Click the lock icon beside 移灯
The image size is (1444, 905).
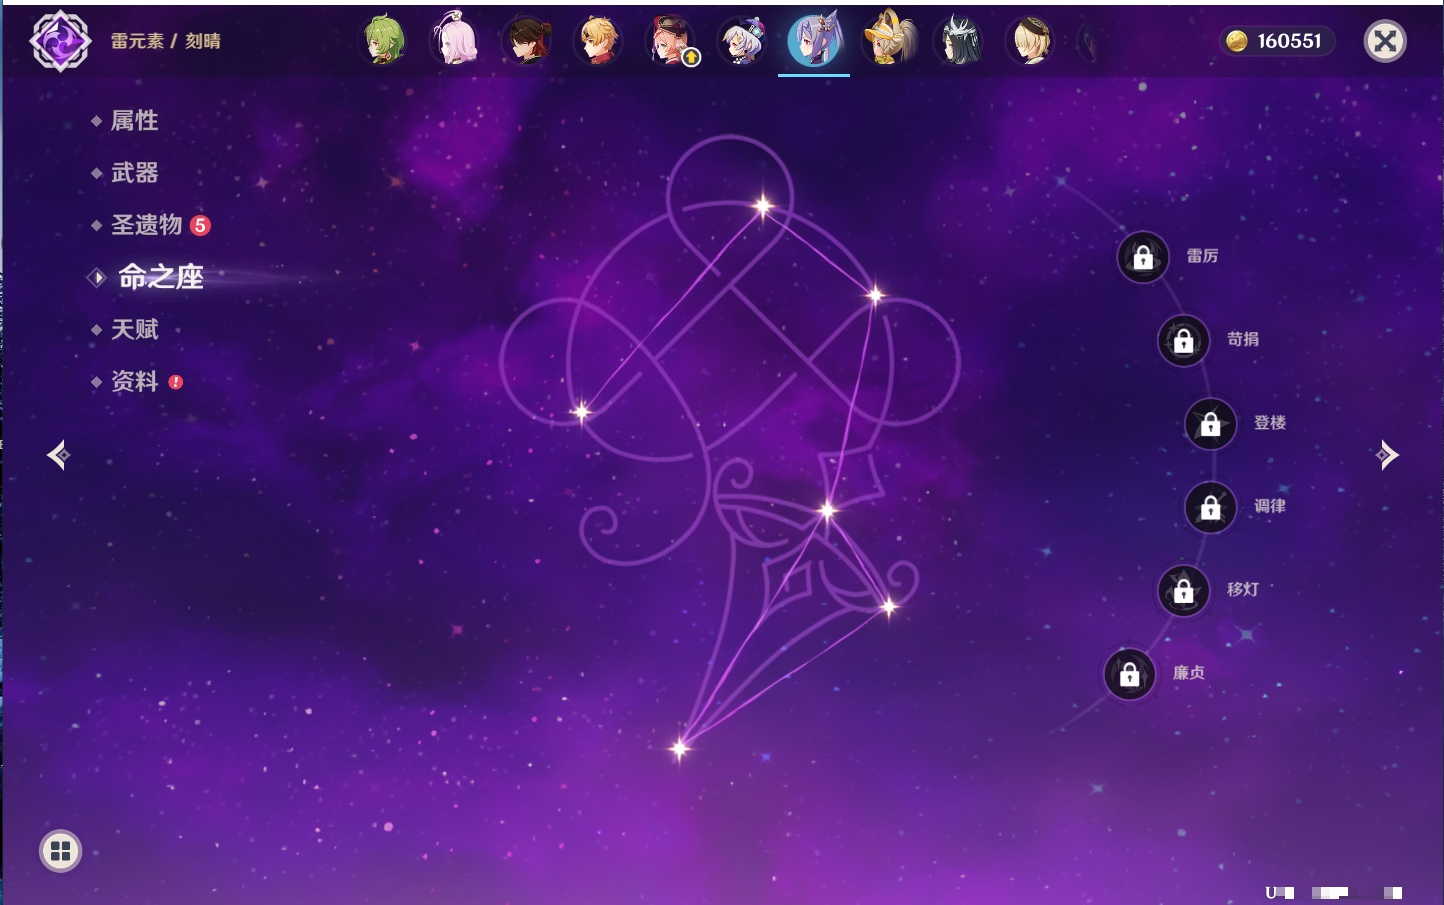click(x=1184, y=590)
